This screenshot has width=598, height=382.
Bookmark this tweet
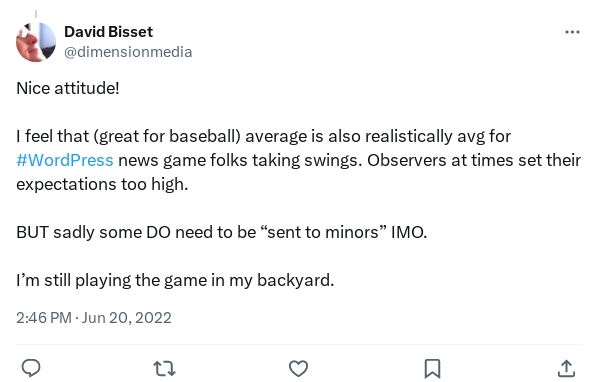tap(432, 369)
